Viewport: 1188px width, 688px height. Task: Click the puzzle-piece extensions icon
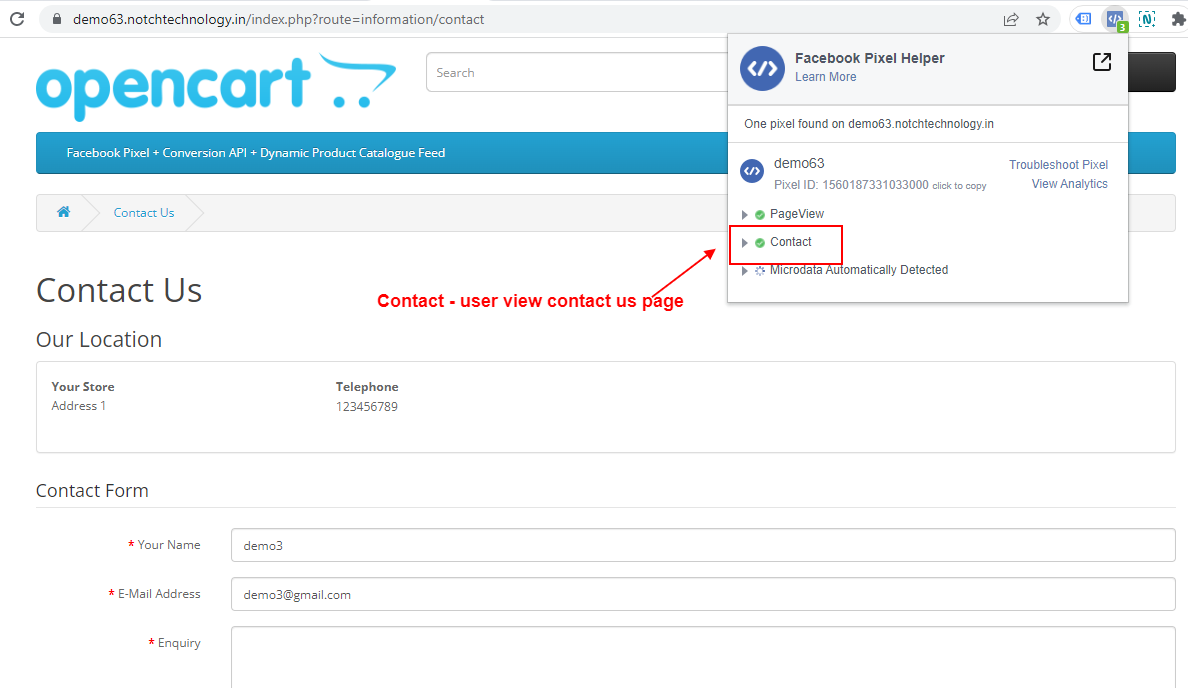click(x=1179, y=19)
